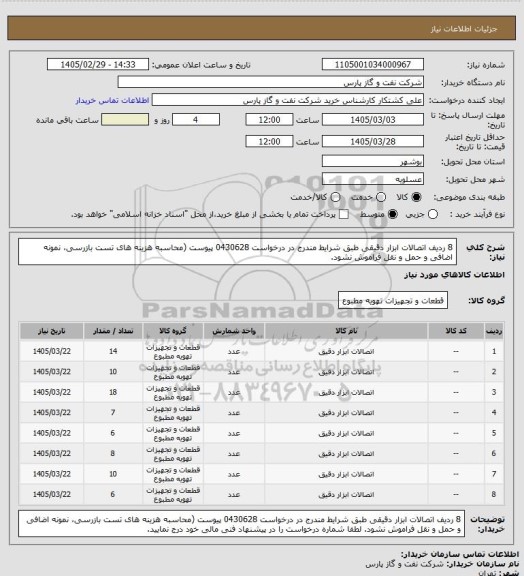Click the requester field علی کشتکار
This screenshot has width=524, height=576.
(288, 100)
